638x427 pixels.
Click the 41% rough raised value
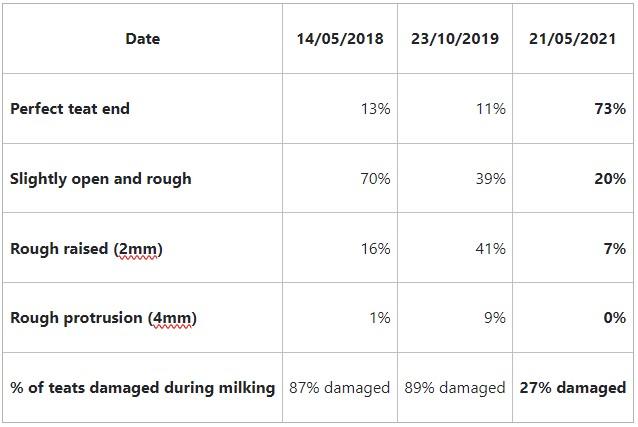click(x=490, y=249)
